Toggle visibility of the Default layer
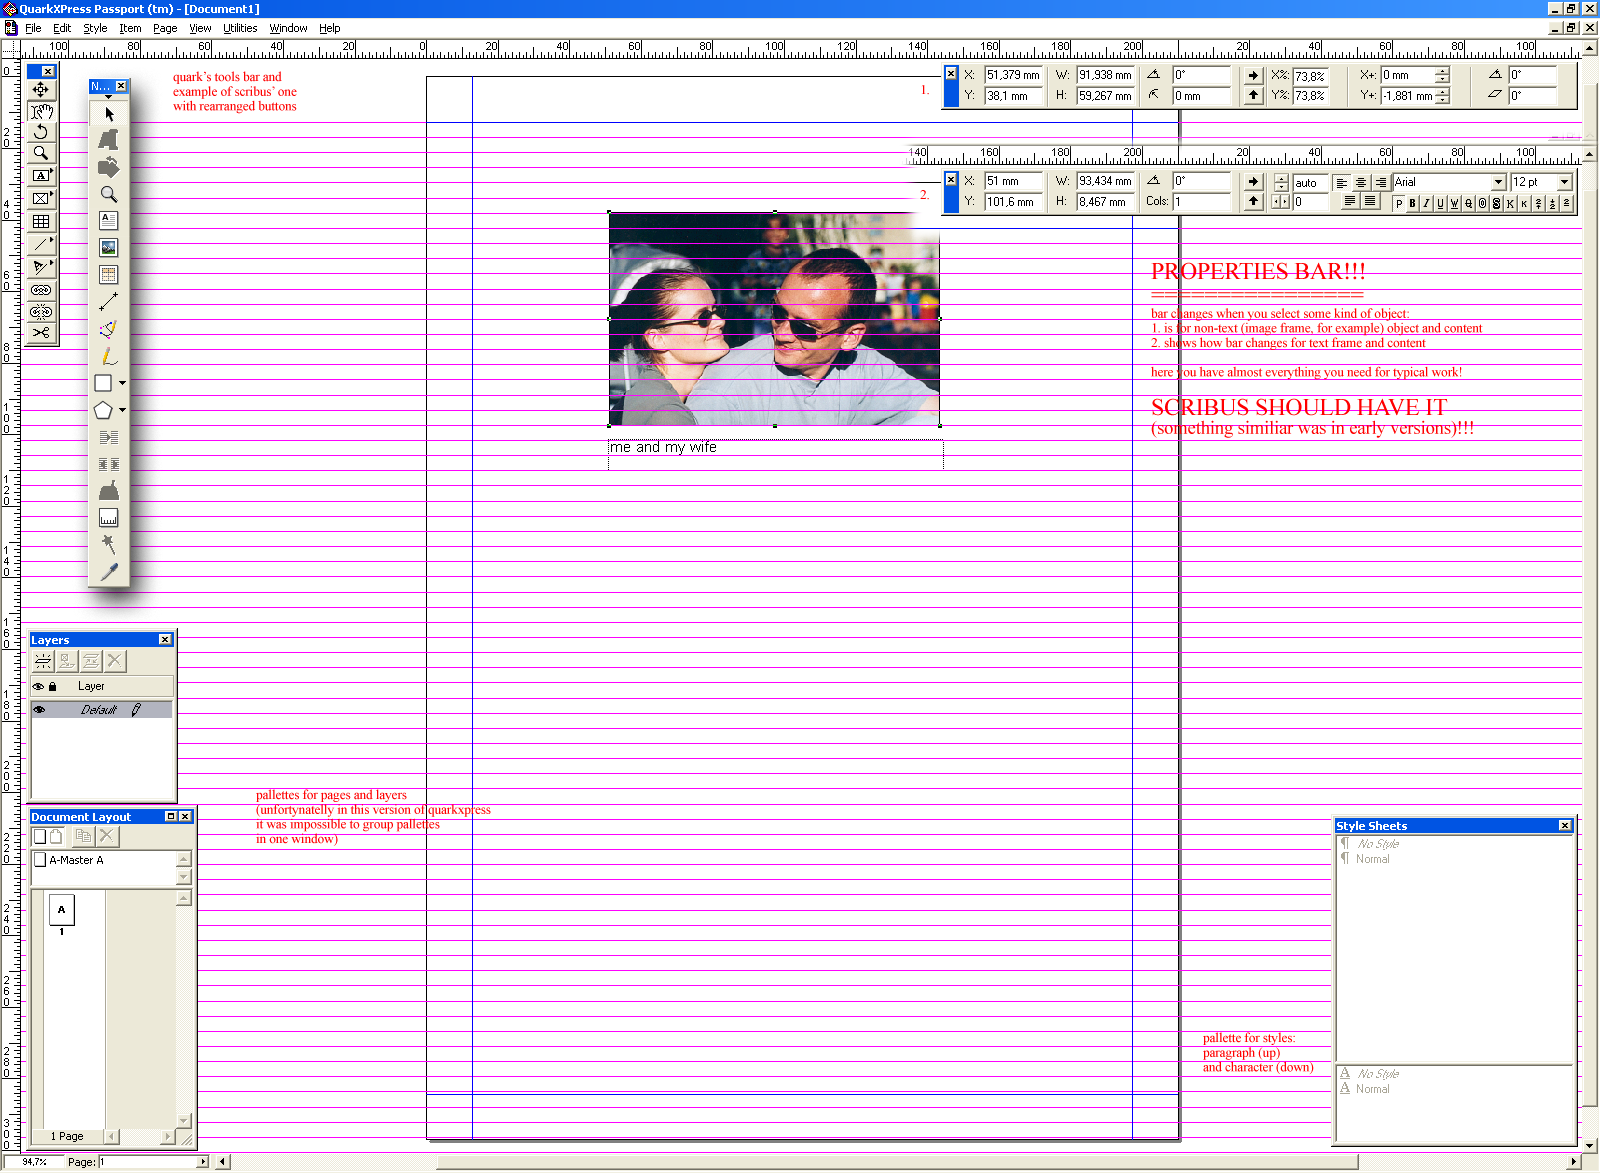The width and height of the screenshot is (1600, 1173). click(x=39, y=710)
